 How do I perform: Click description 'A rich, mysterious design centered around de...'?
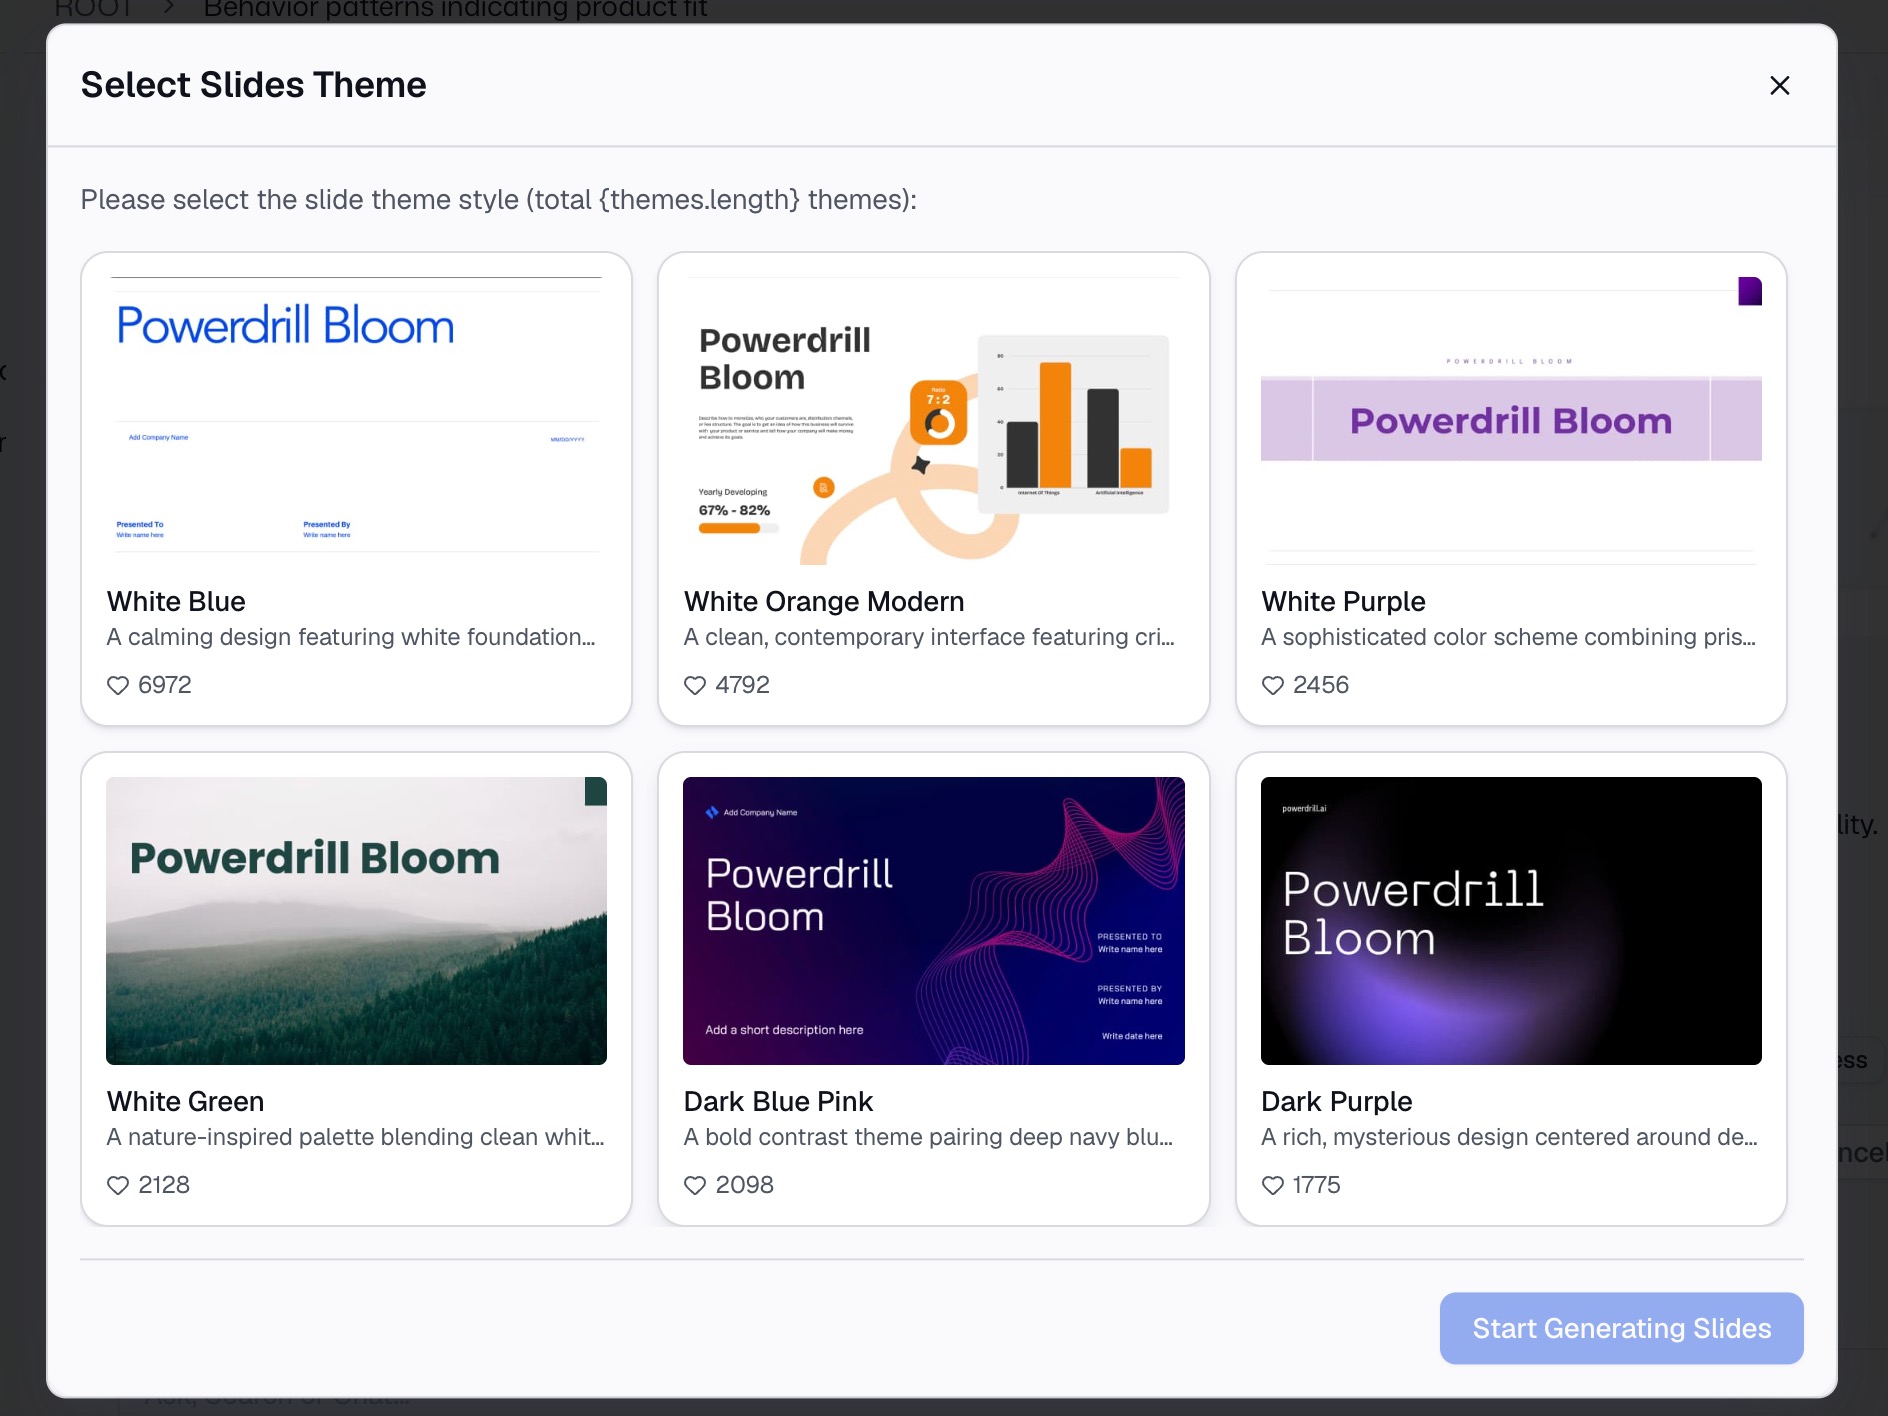pyautogui.click(x=1509, y=1137)
